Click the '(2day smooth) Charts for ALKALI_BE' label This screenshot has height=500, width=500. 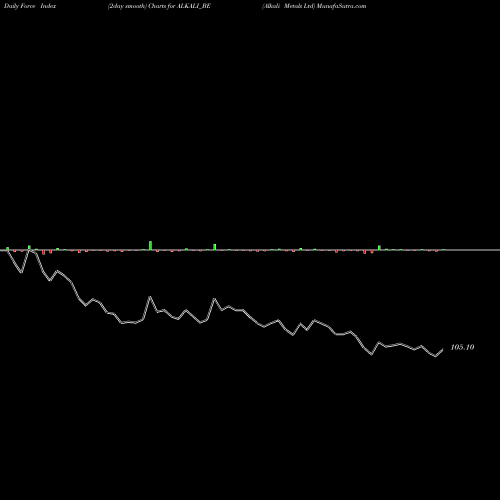point(159,6)
